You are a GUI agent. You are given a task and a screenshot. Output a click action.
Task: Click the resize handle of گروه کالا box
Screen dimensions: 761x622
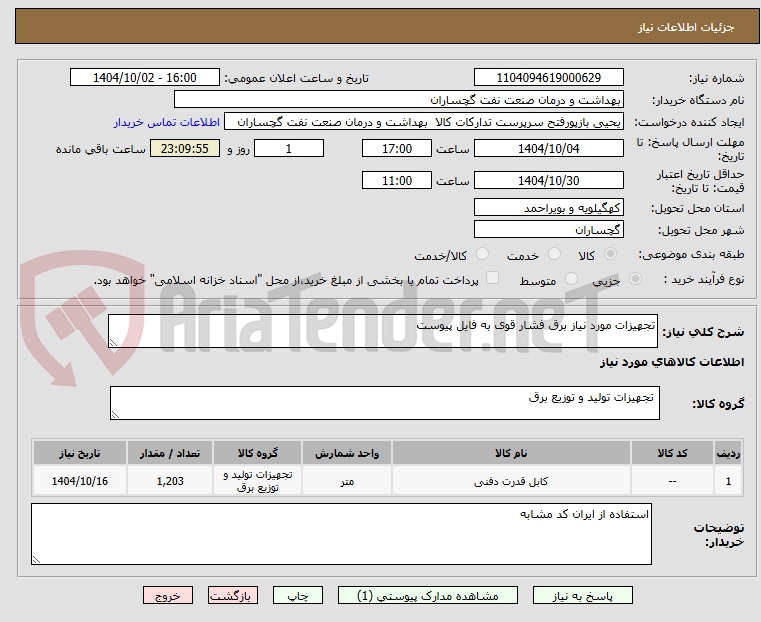(115, 415)
